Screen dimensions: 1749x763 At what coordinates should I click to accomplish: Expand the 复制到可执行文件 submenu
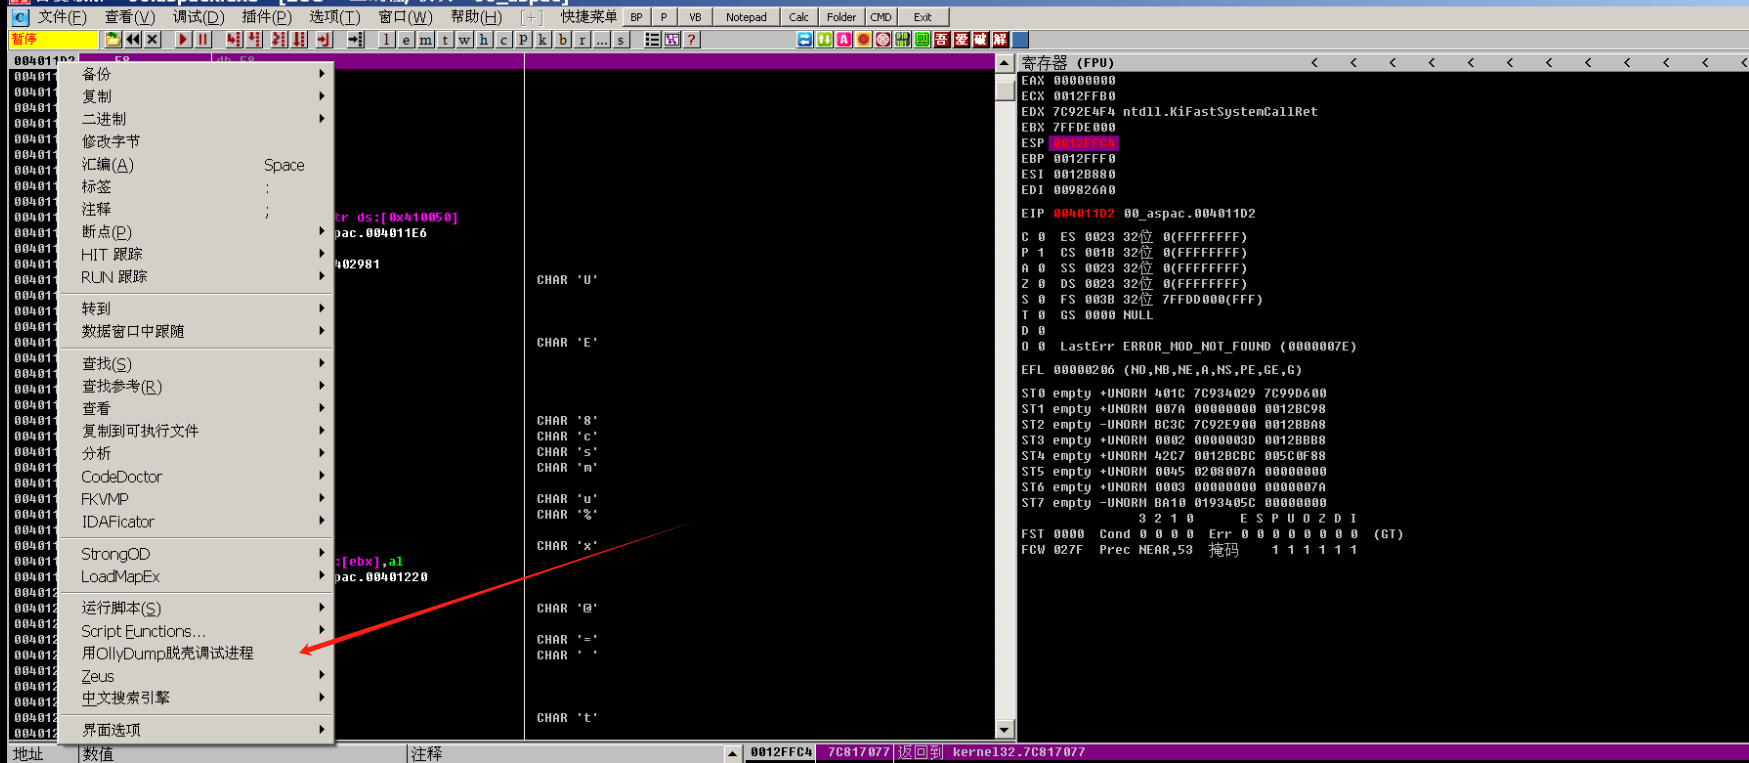pos(196,431)
